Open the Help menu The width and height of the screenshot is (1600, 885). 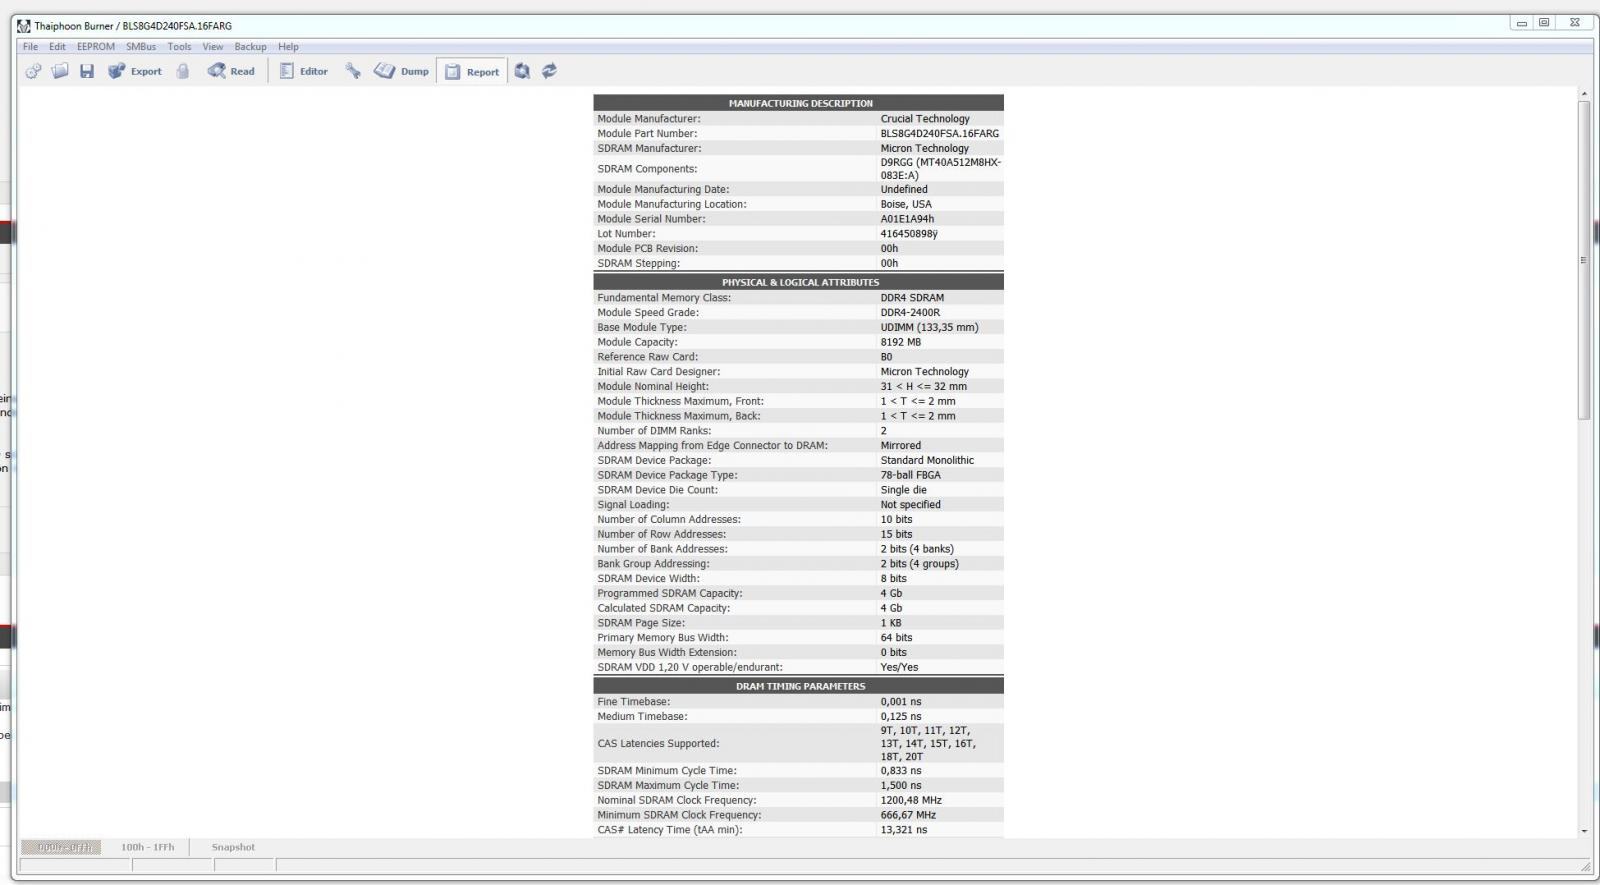(x=288, y=47)
